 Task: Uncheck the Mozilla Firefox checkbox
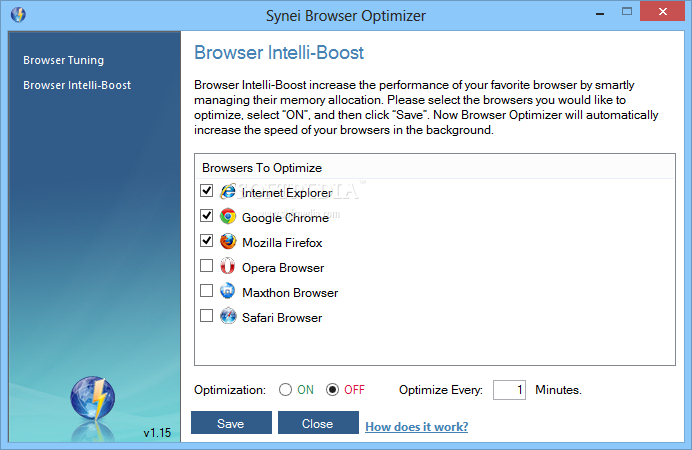point(207,241)
